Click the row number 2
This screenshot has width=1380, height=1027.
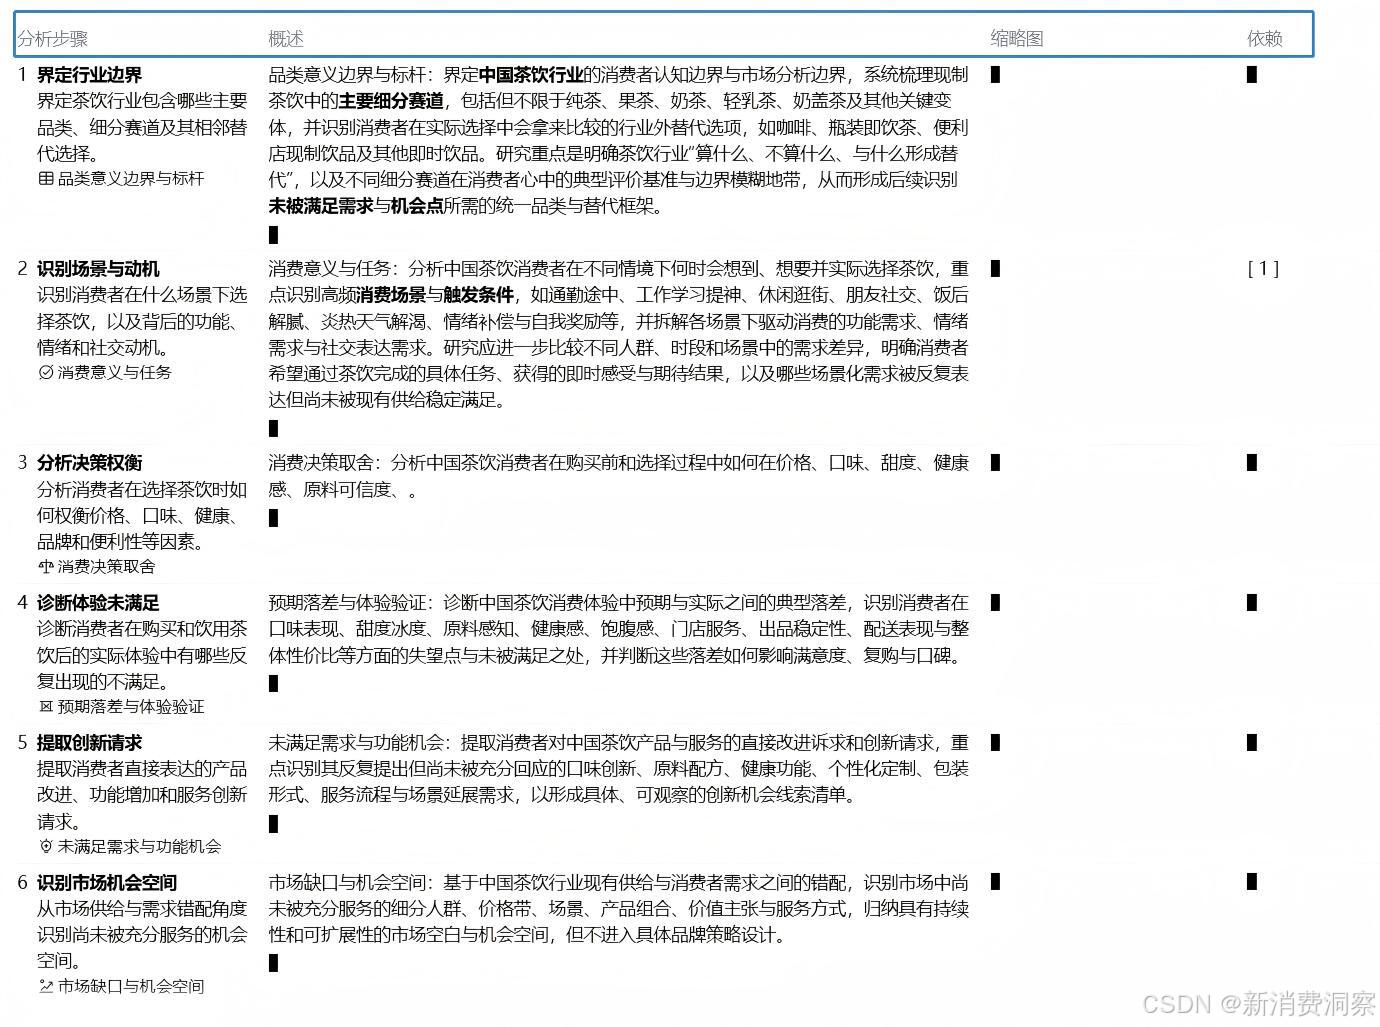tap(23, 269)
